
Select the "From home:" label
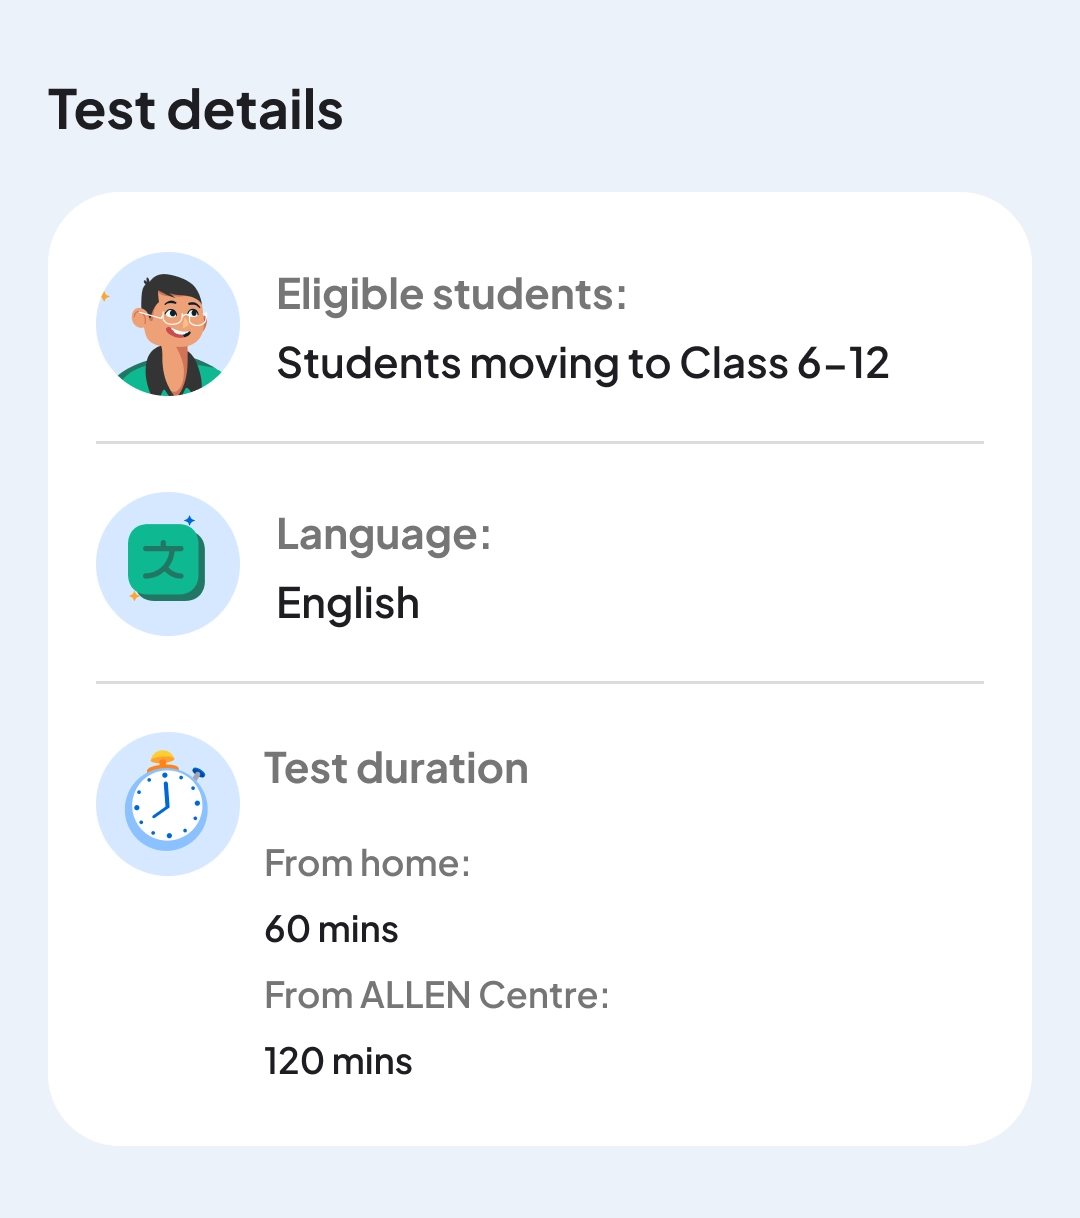click(367, 863)
